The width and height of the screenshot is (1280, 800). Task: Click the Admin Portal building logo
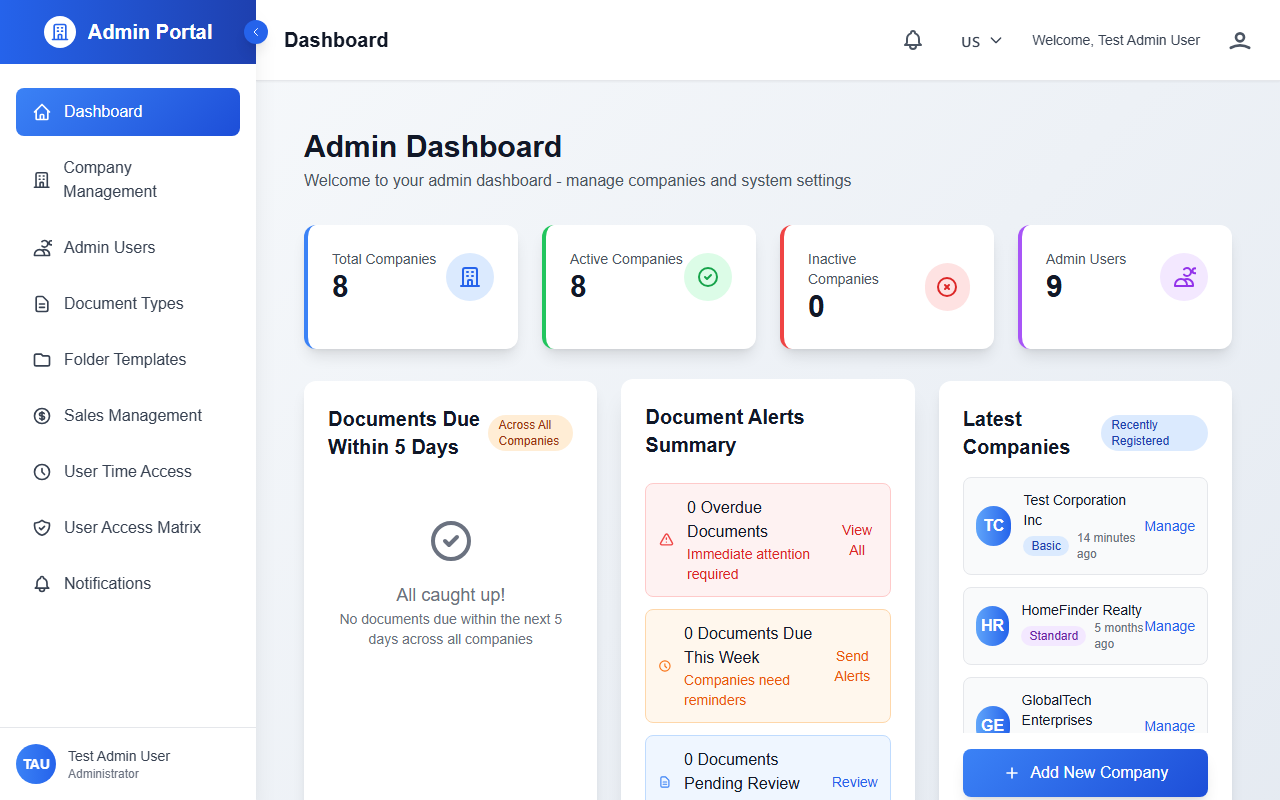pyautogui.click(x=59, y=31)
